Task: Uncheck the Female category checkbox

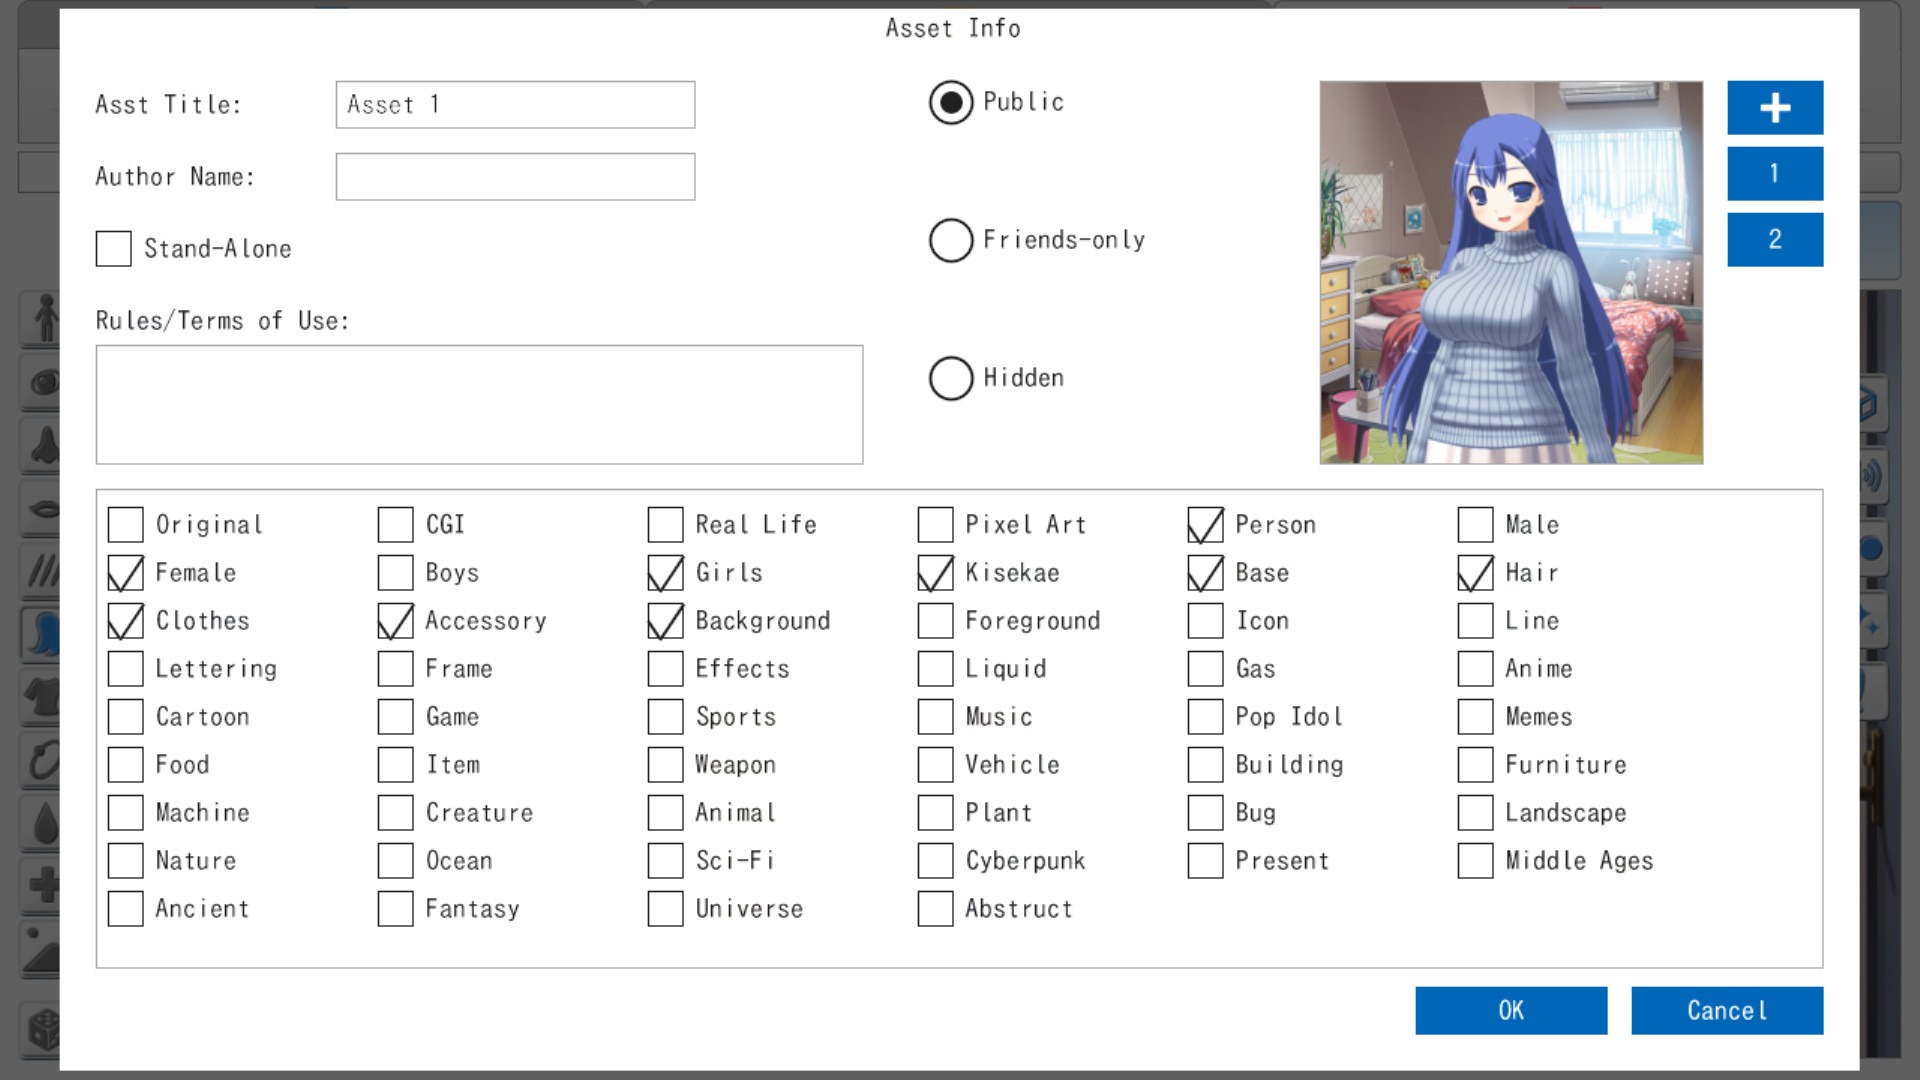Action: tap(124, 572)
